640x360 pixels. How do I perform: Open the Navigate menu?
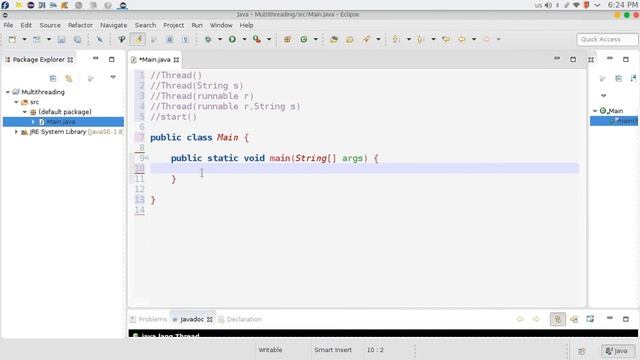tap(113, 25)
